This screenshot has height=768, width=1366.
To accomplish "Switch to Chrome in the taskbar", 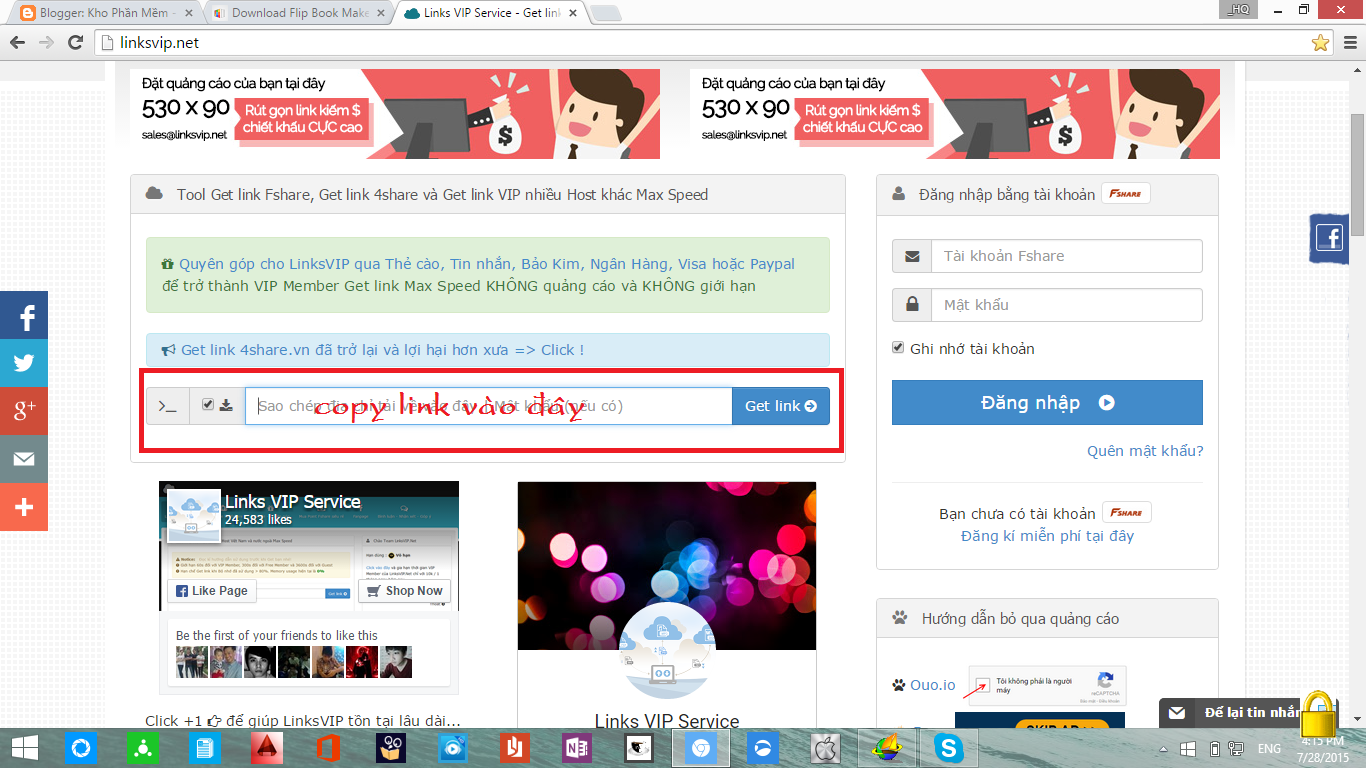I will [701, 747].
